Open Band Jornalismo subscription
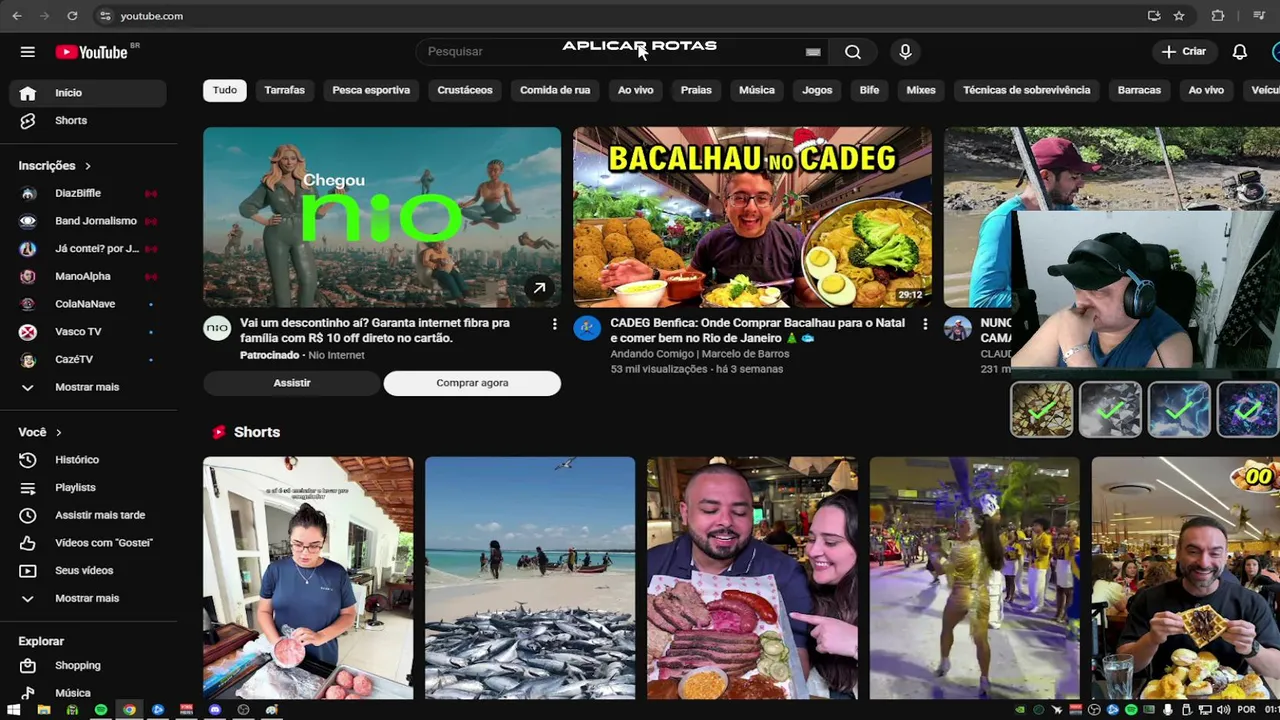The width and height of the screenshot is (1280, 720). pyautogui.click(x=88, y=221)
